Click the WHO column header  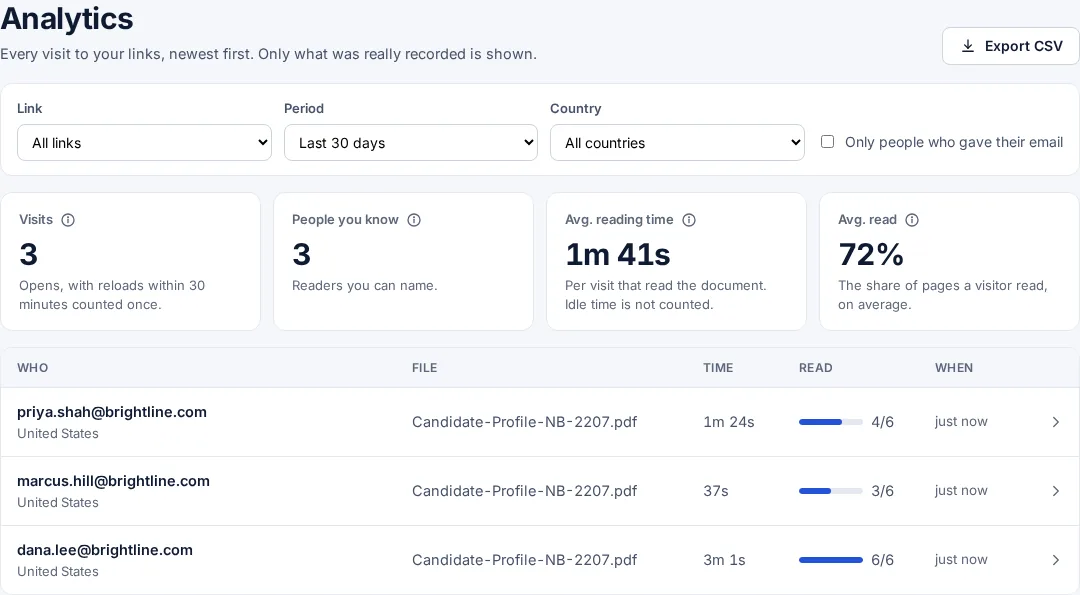(32, 368)
